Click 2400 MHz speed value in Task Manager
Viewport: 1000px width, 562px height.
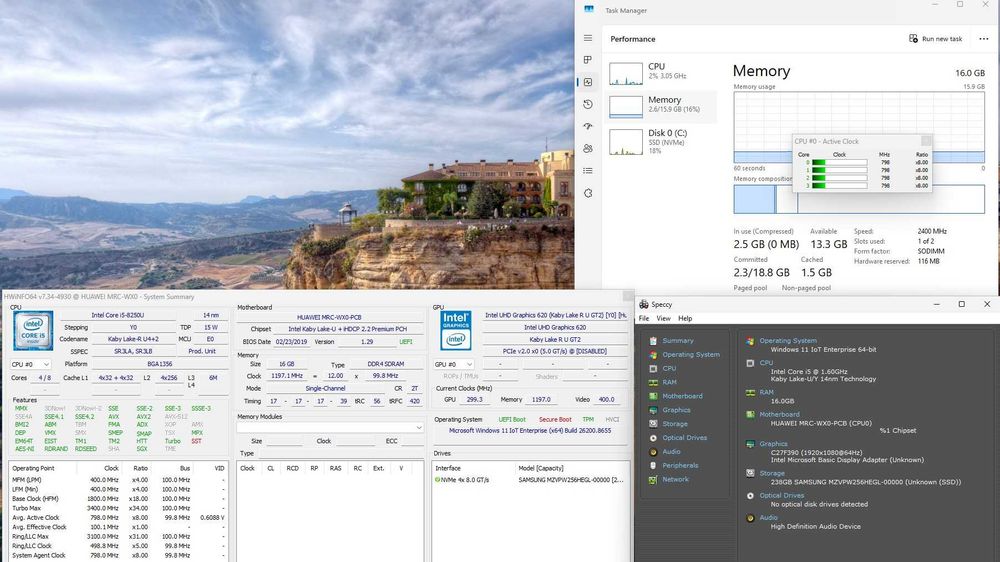click(x=932, y=232)
